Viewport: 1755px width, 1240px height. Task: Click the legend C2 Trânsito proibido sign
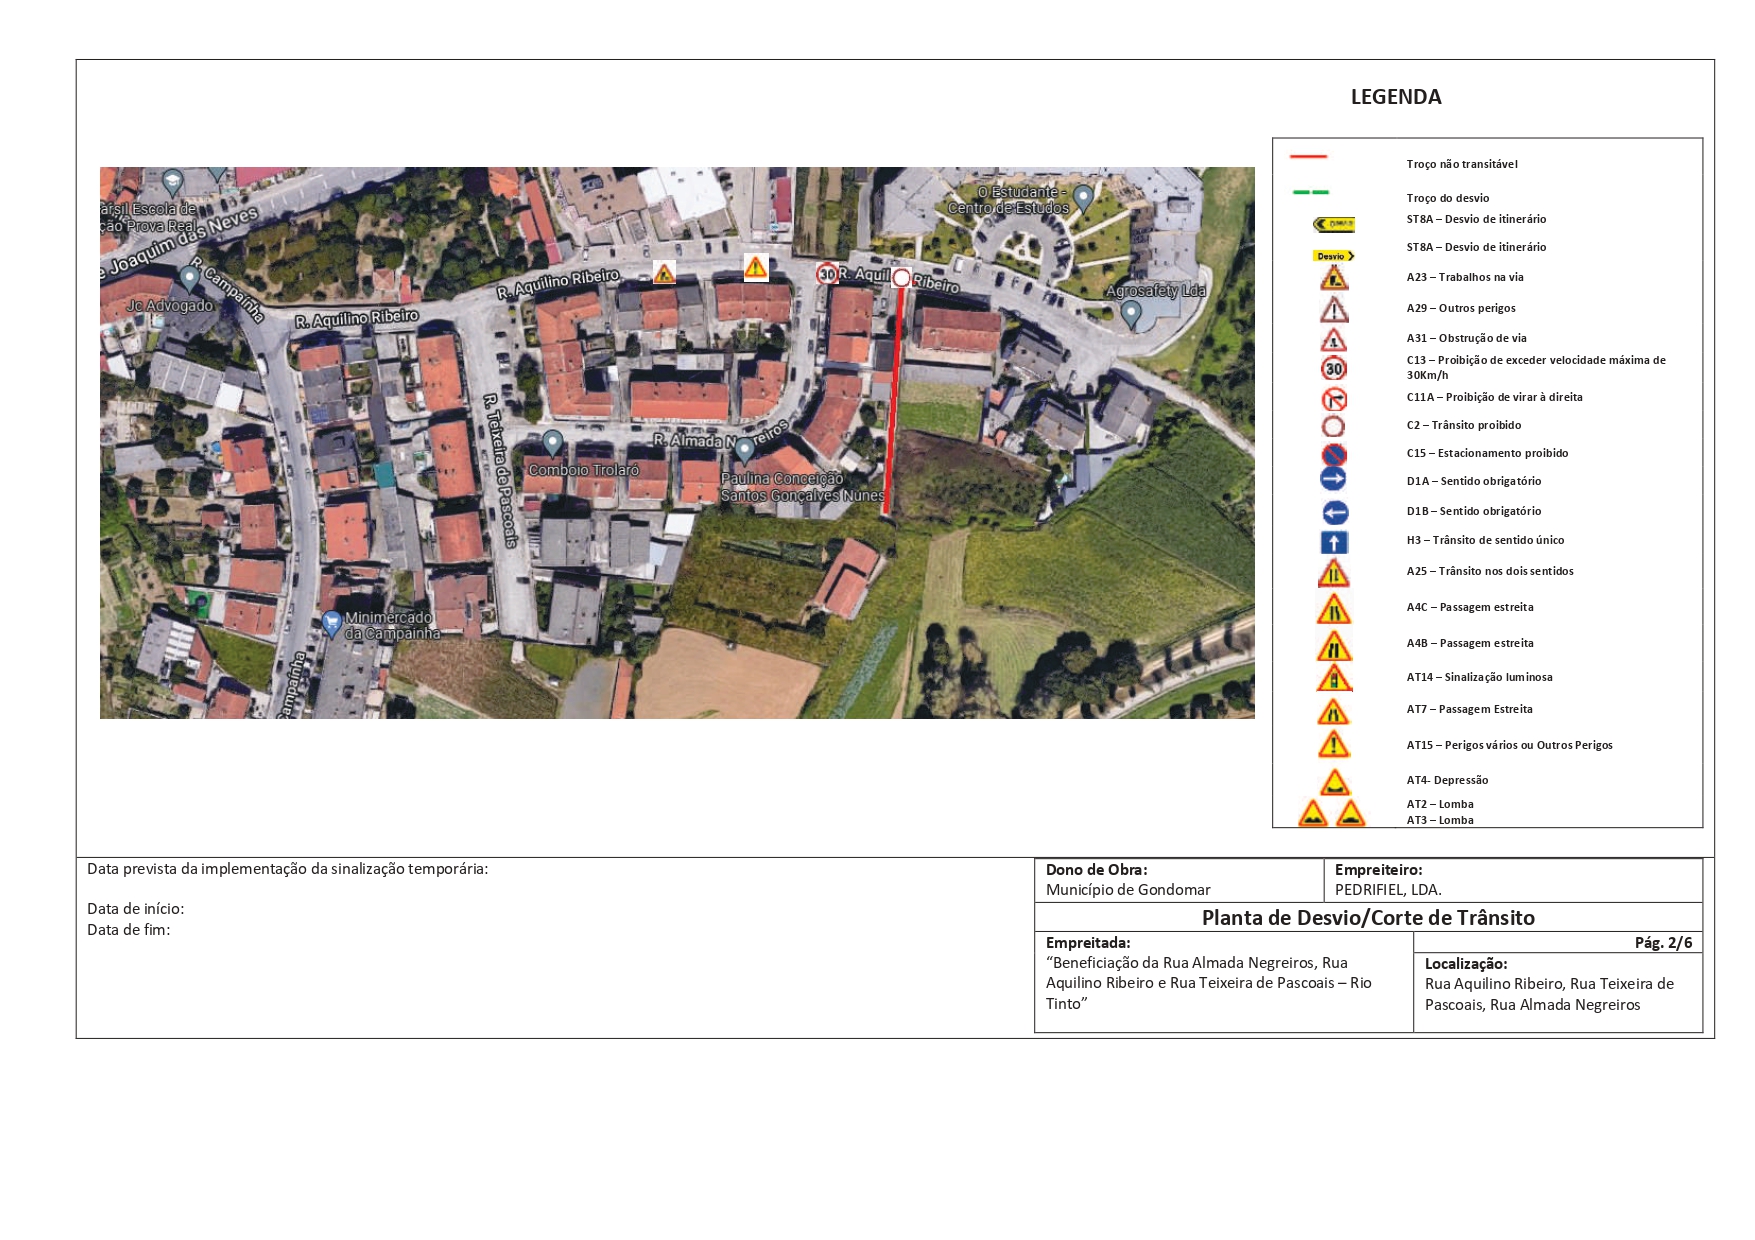tap(1334, 427)
